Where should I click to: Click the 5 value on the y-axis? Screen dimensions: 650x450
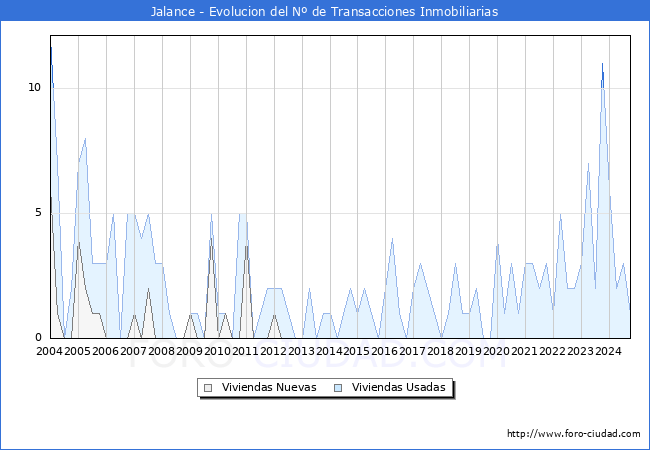pyautogui.click(x=37, y=213)
